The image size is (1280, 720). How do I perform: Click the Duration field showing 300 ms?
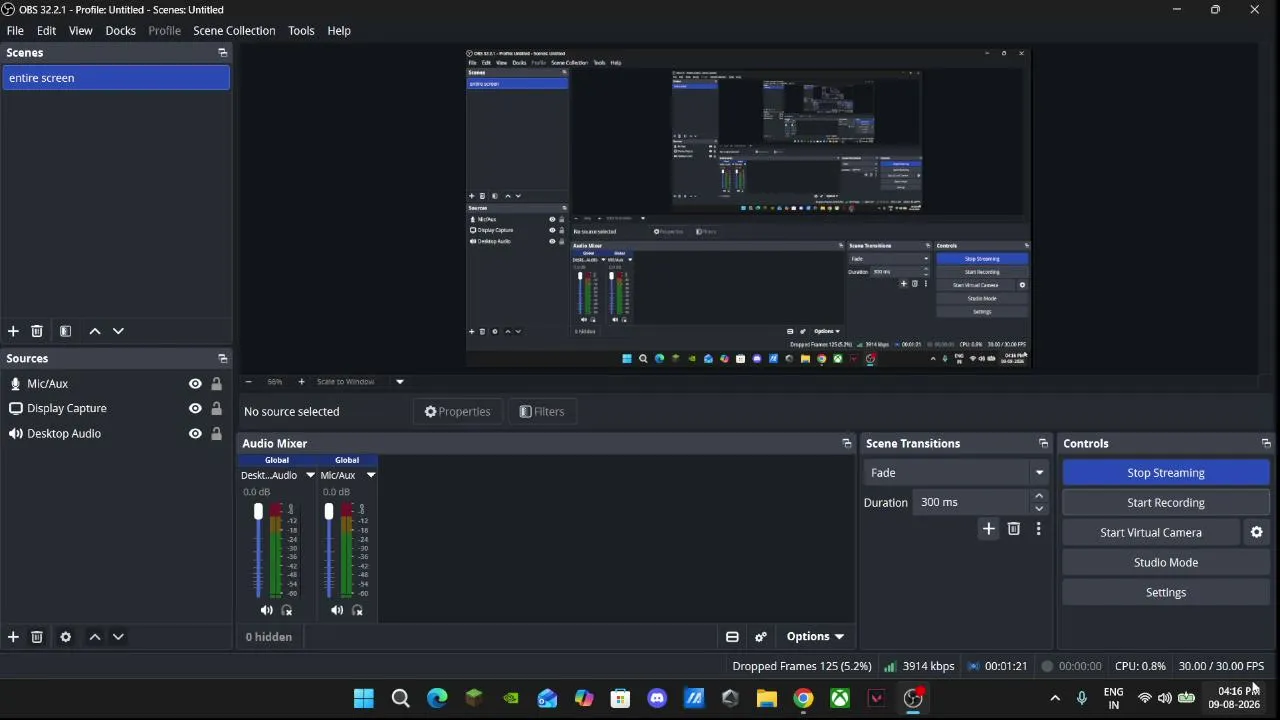click(971, 503)
